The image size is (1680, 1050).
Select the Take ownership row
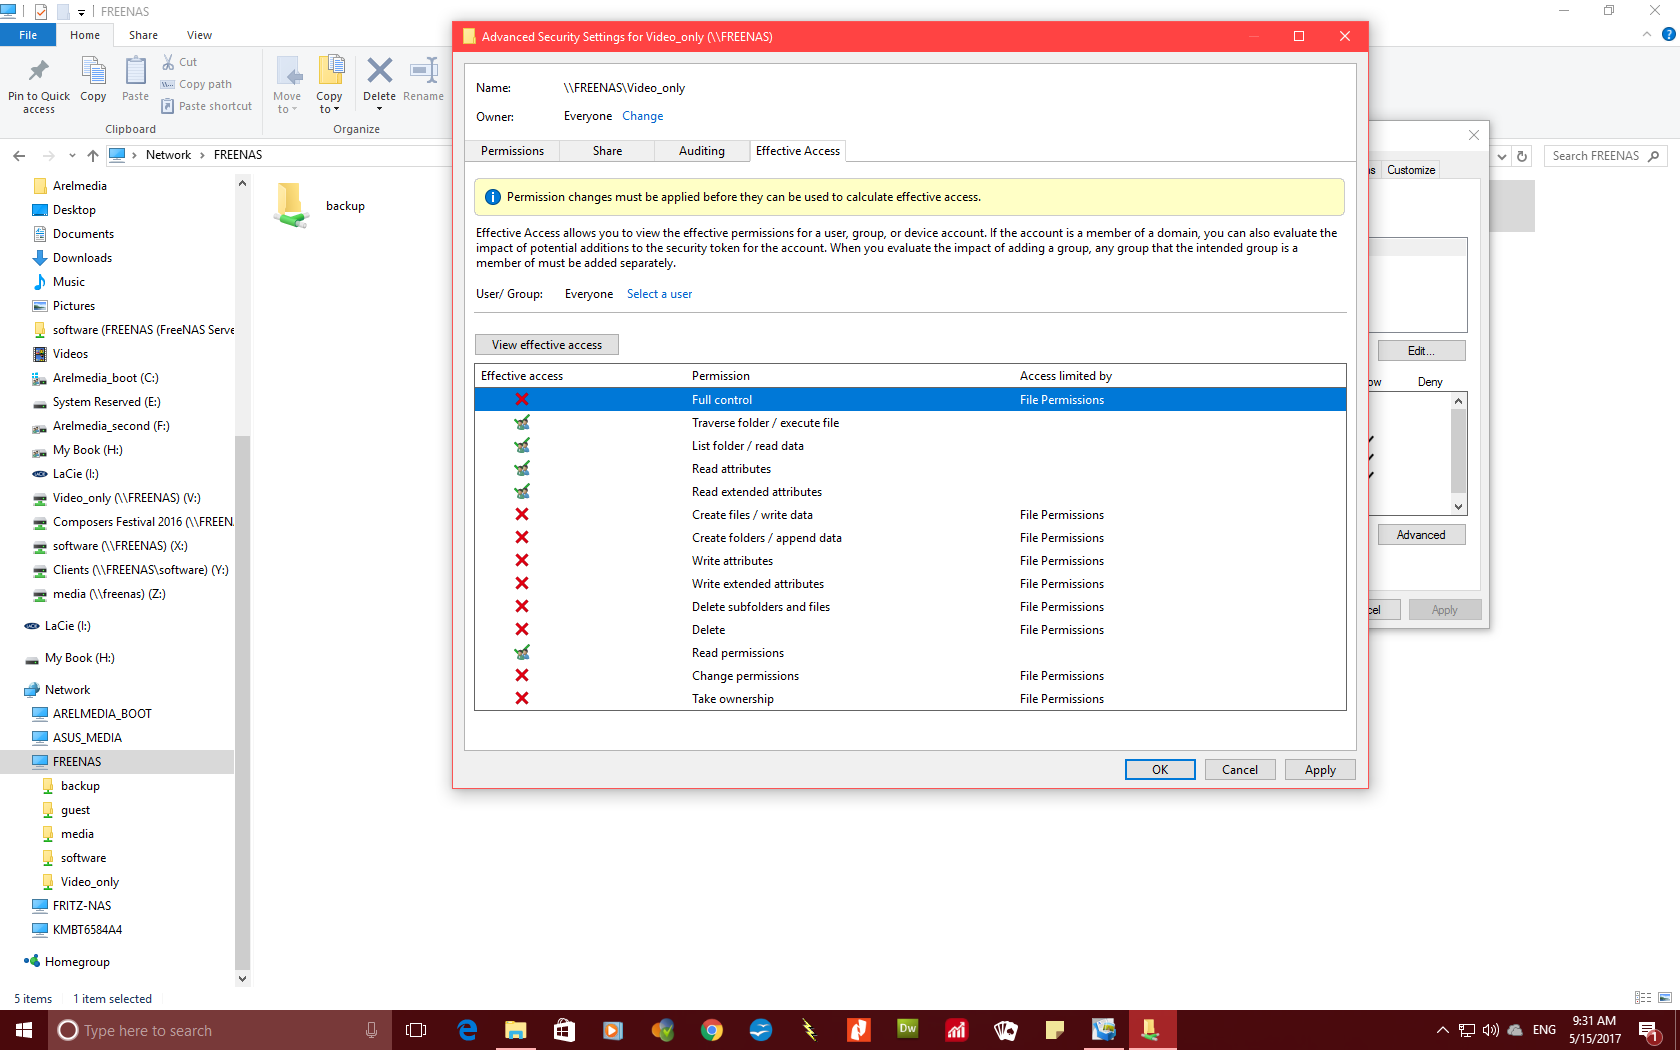click(x=910, y=699)
